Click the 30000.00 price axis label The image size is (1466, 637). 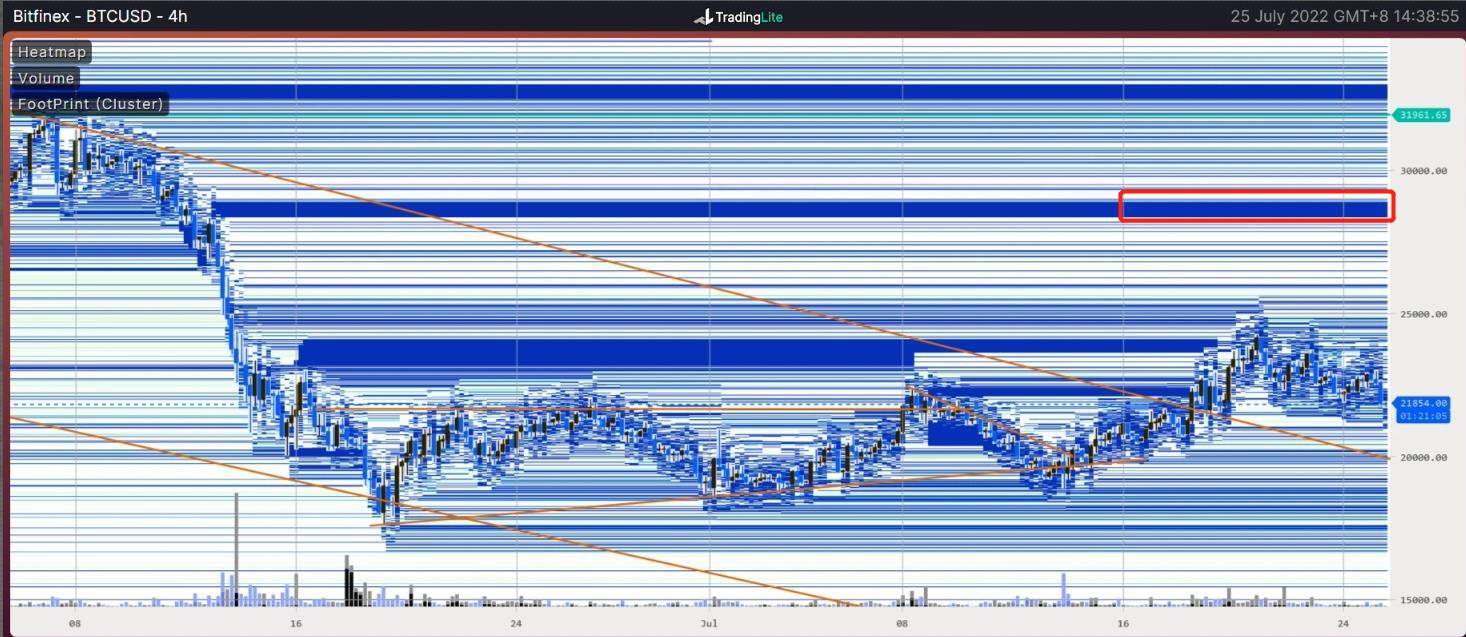(x=1423, y=171)
